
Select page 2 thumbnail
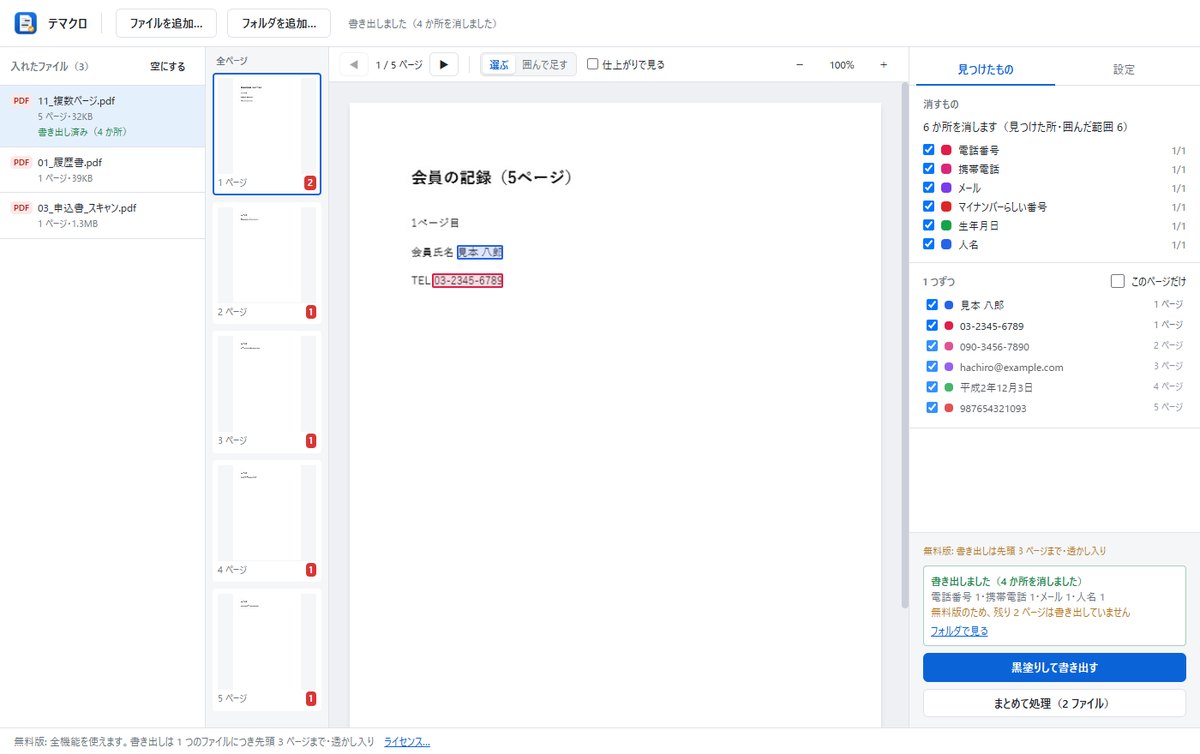(x=267, y=263)
